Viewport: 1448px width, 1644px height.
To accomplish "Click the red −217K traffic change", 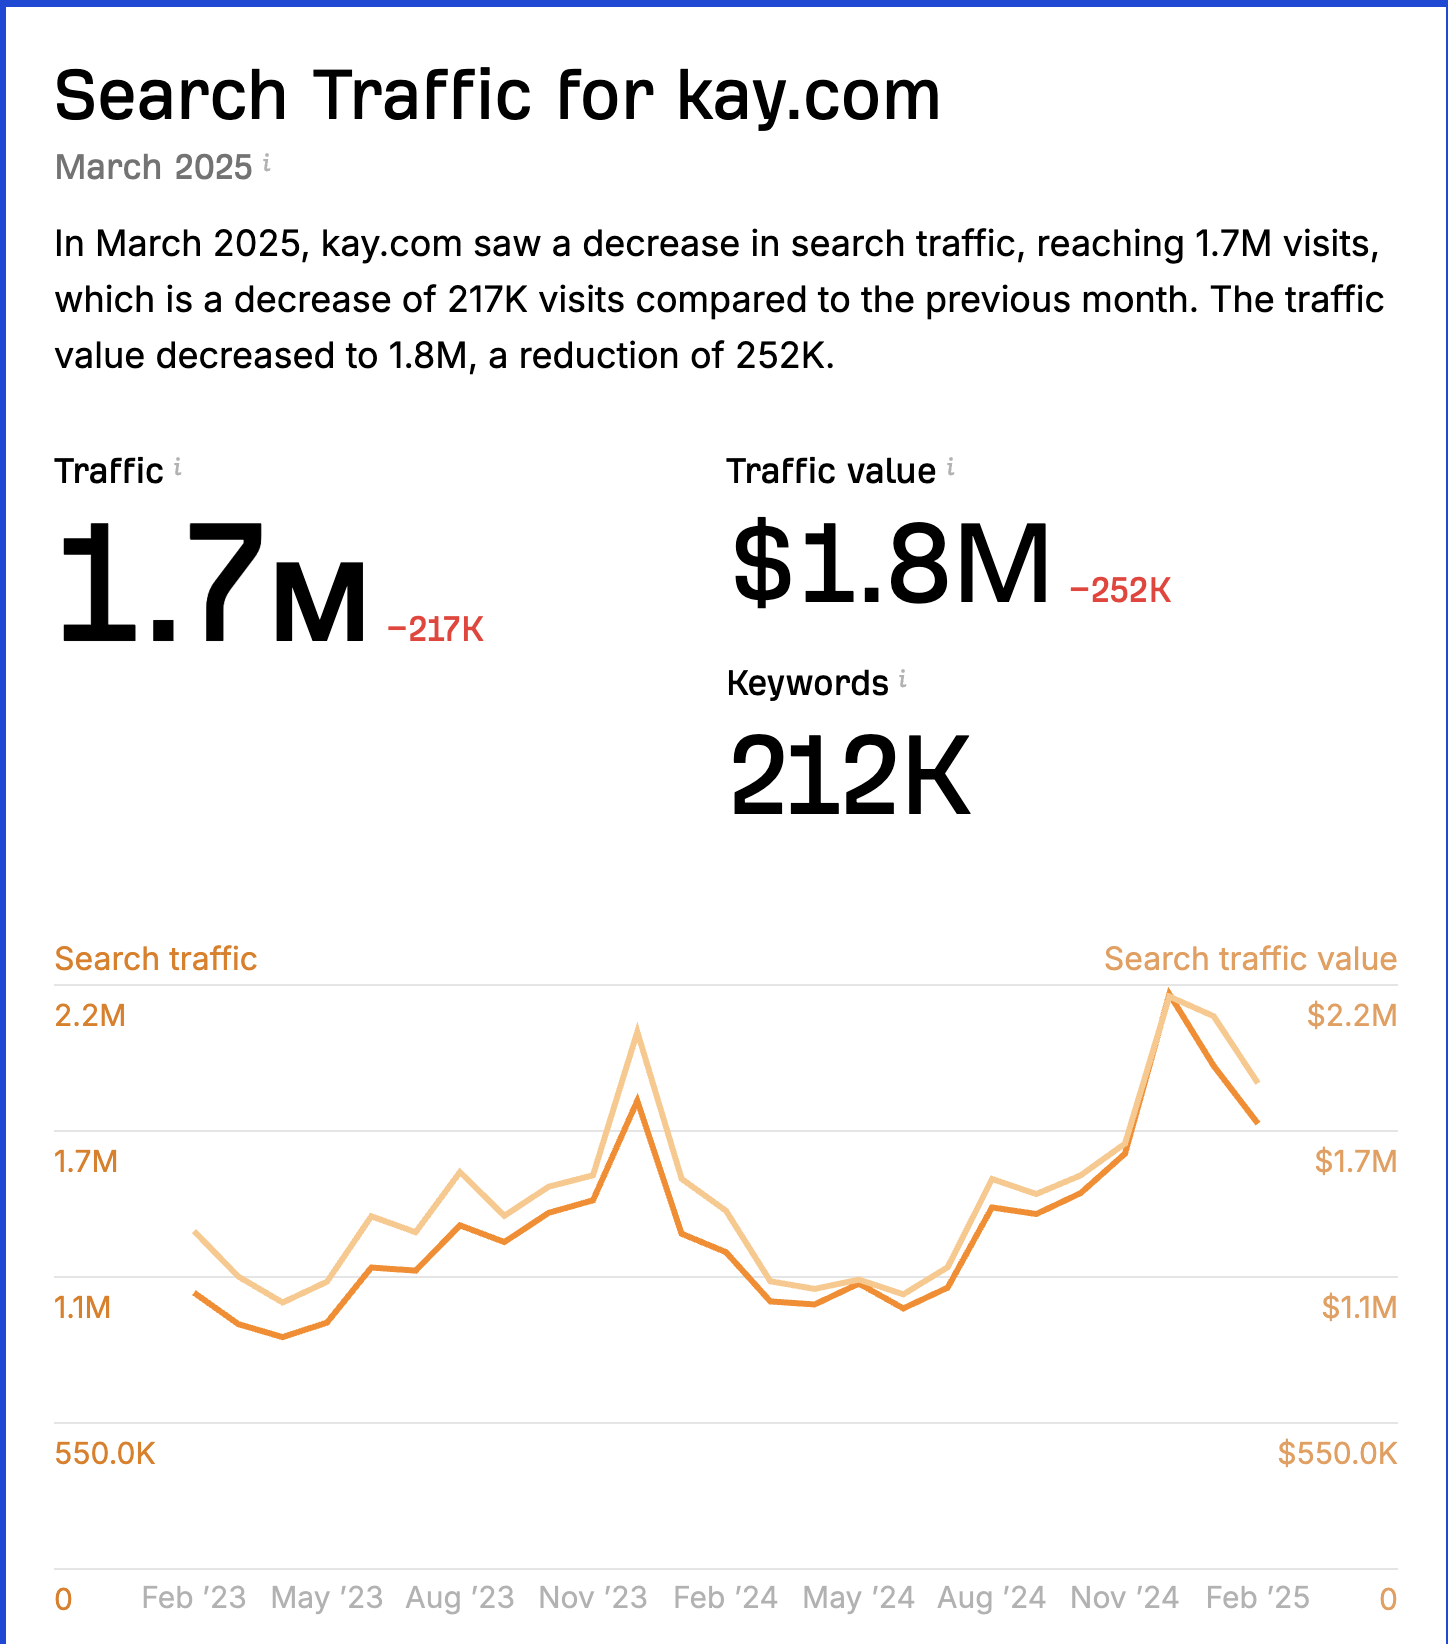I will 435,629.
